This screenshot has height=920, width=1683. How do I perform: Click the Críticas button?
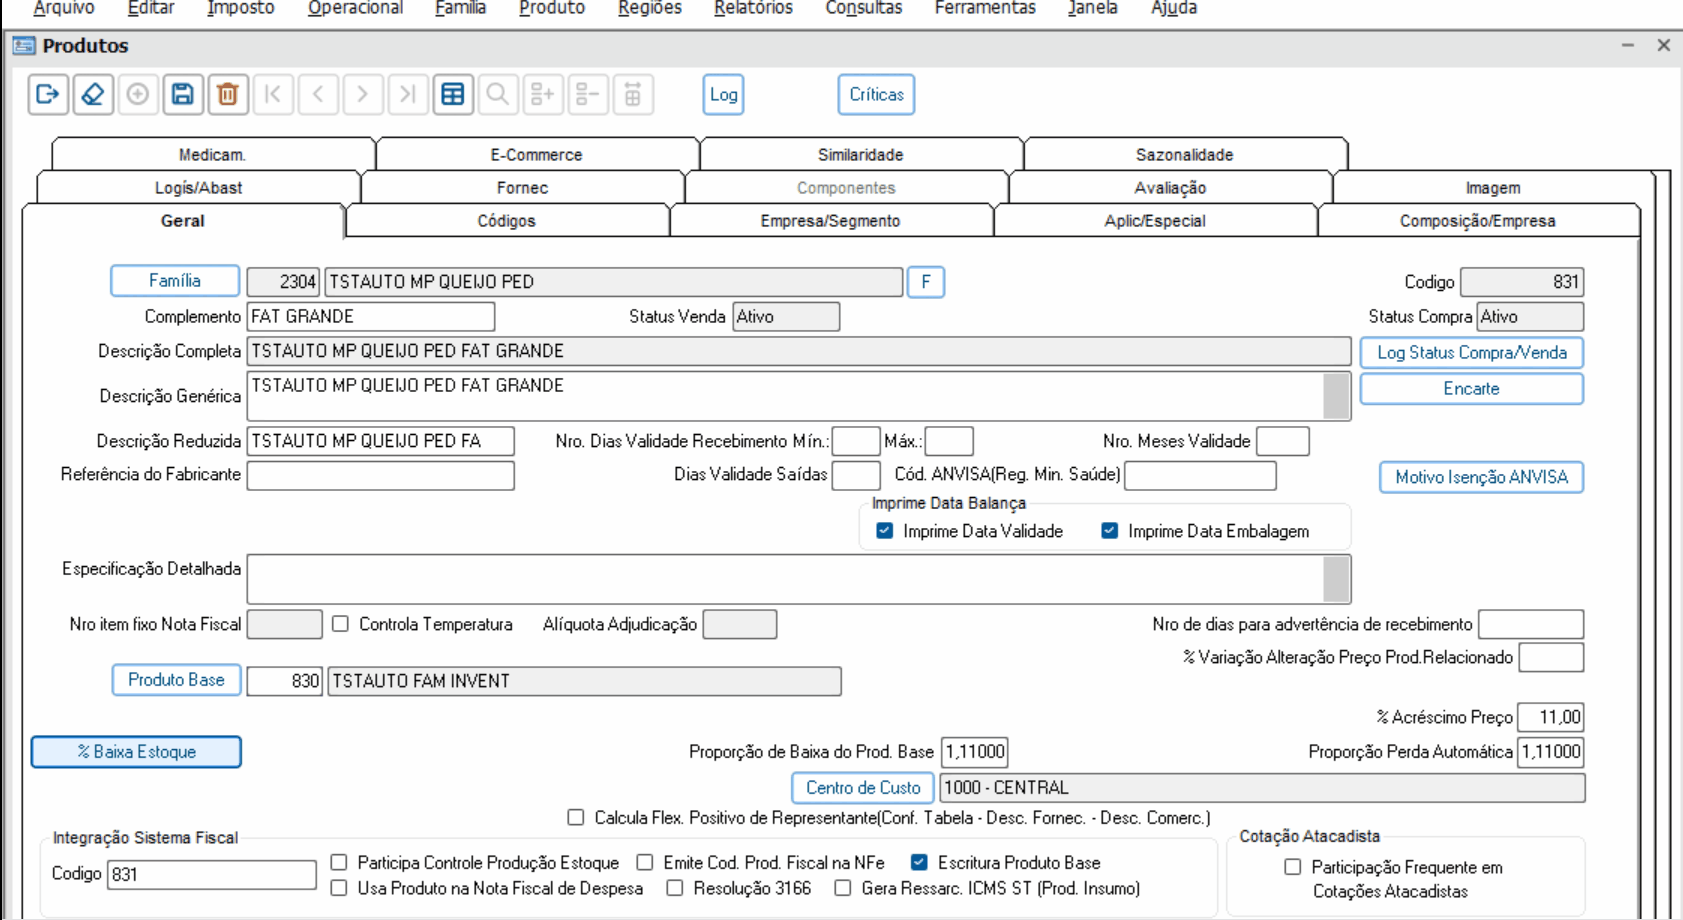[876, 95]
